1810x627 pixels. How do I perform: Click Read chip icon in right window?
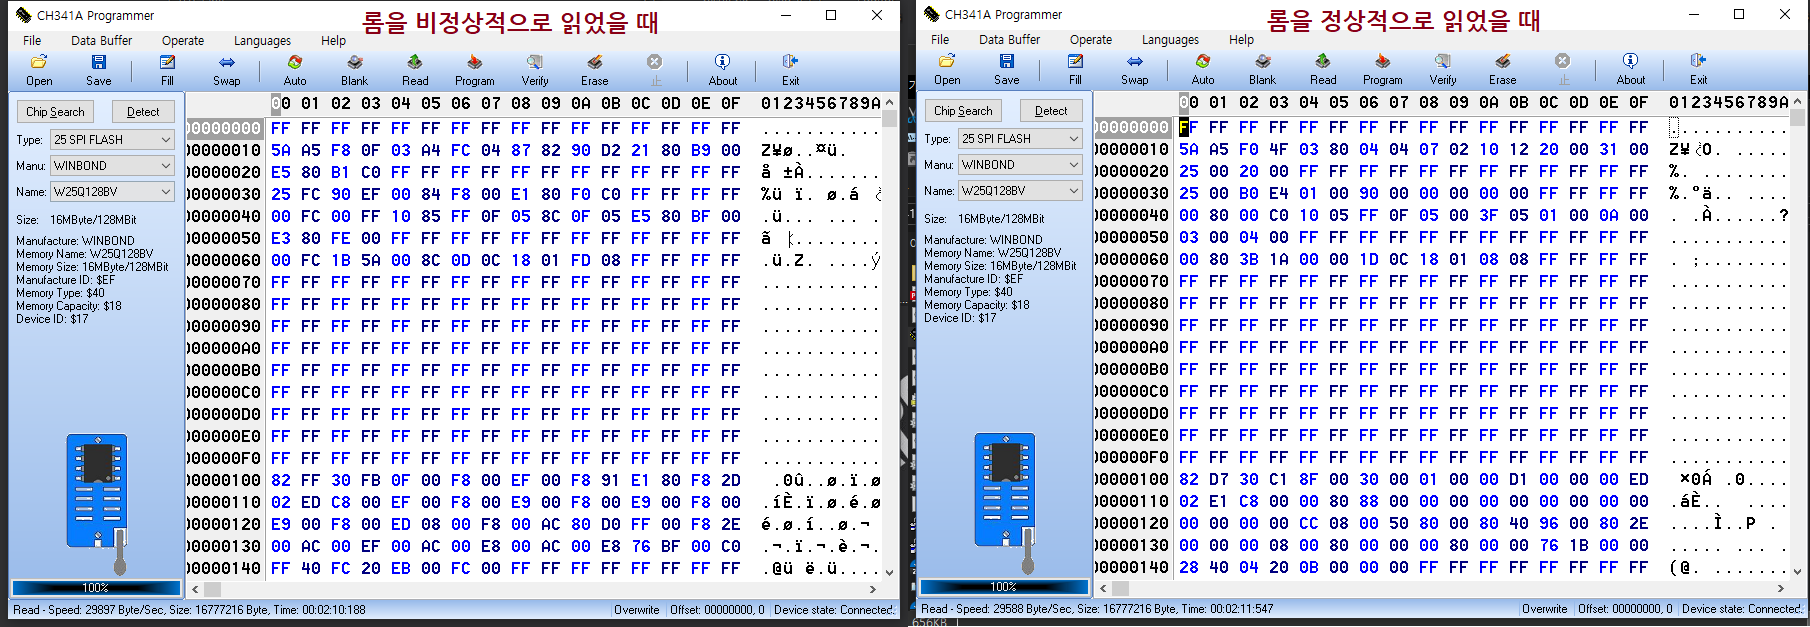(x=1323, y=69)
